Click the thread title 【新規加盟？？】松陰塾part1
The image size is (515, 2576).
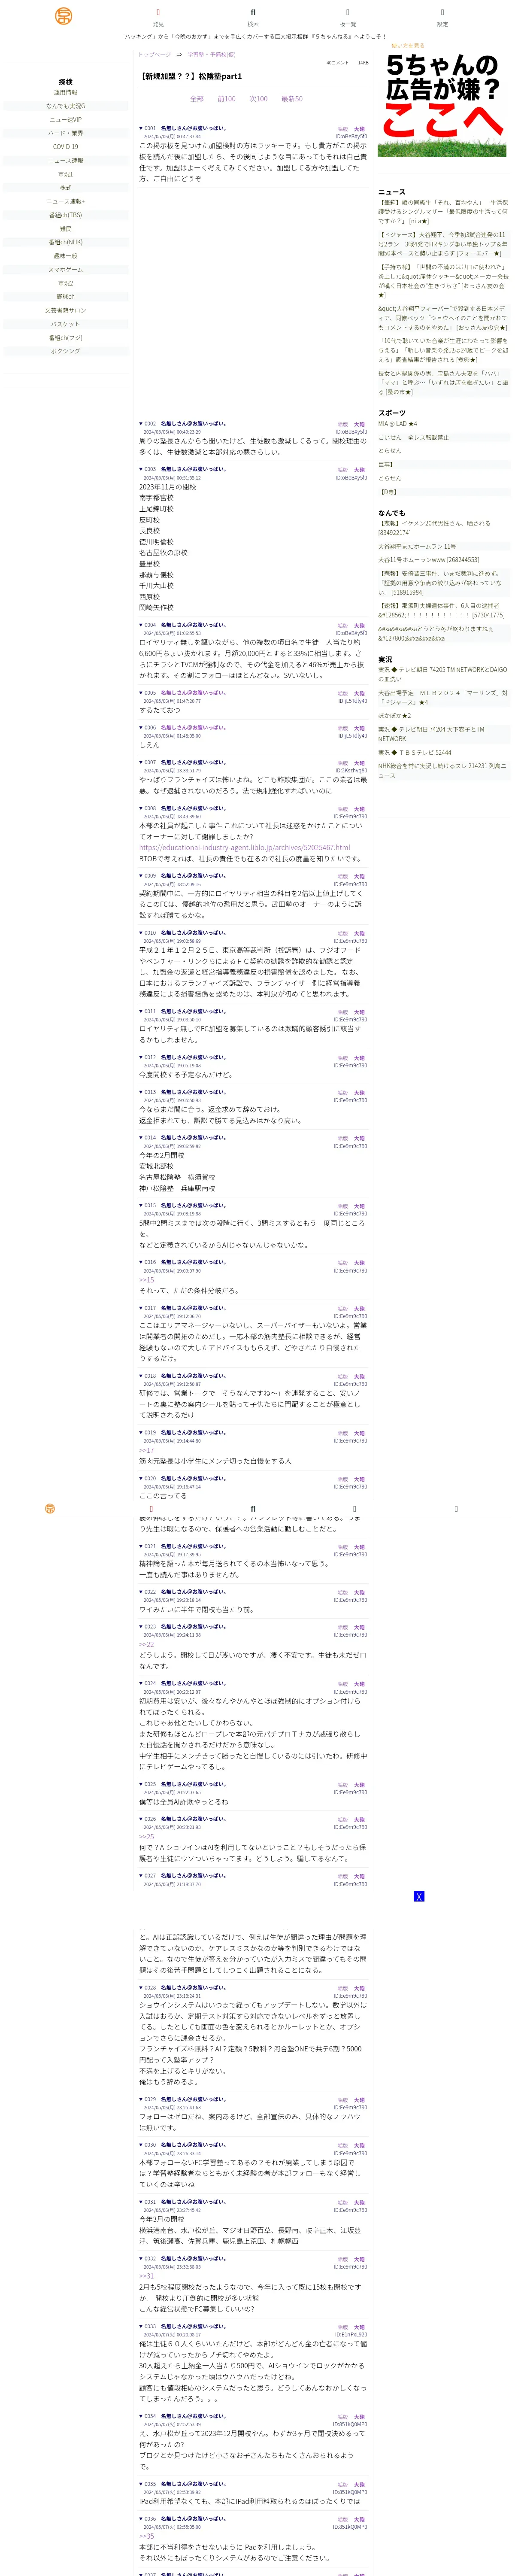191,76
